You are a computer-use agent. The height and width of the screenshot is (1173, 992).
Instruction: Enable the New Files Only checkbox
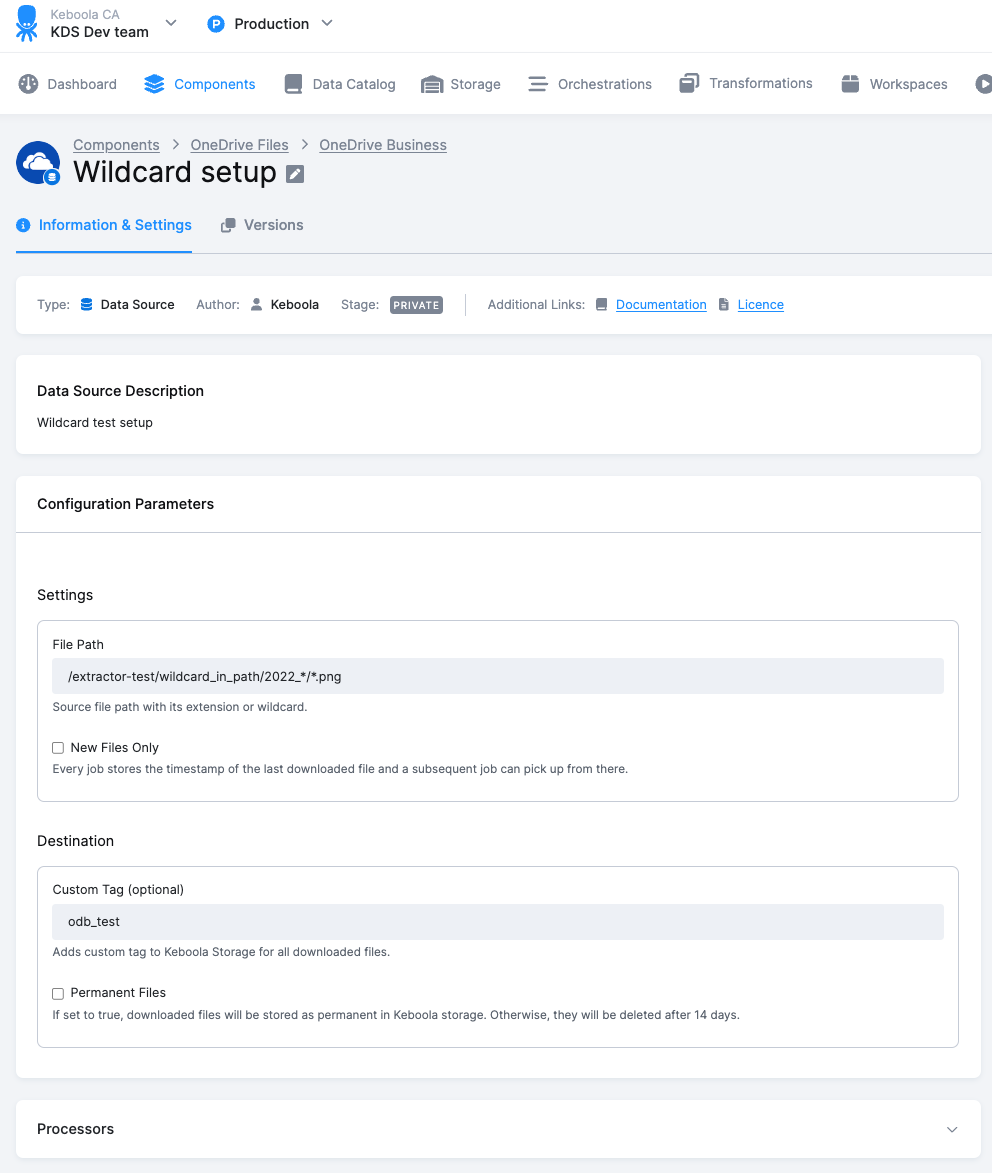tap(57, 747)
